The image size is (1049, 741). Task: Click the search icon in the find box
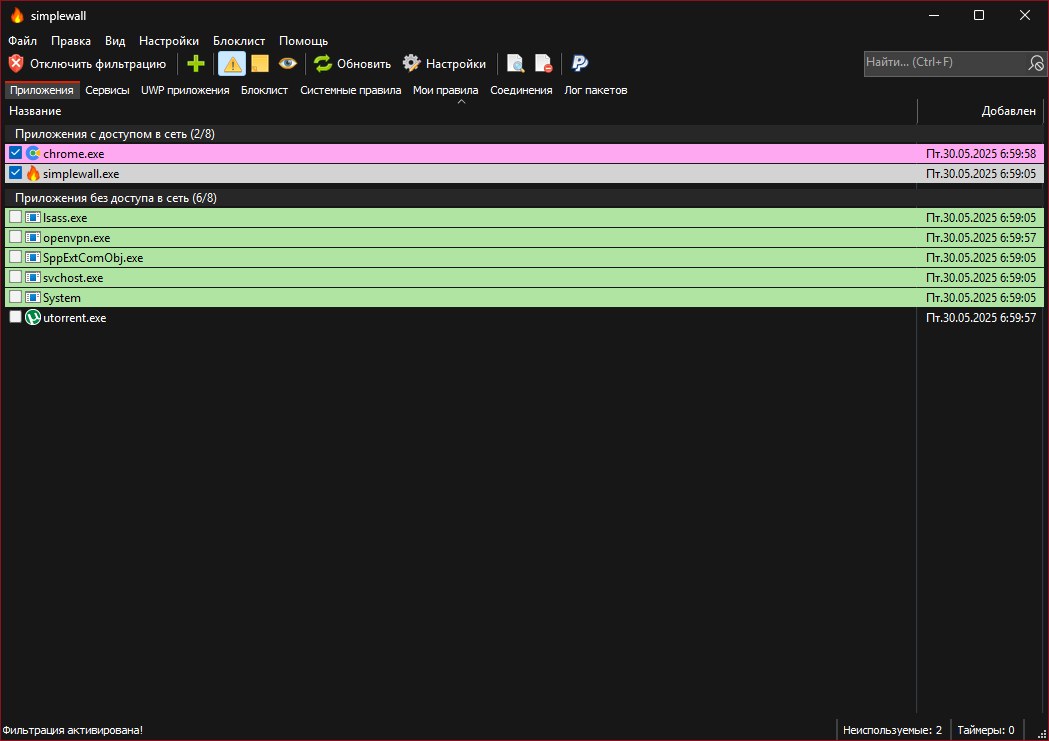[x=1036, y=64]
